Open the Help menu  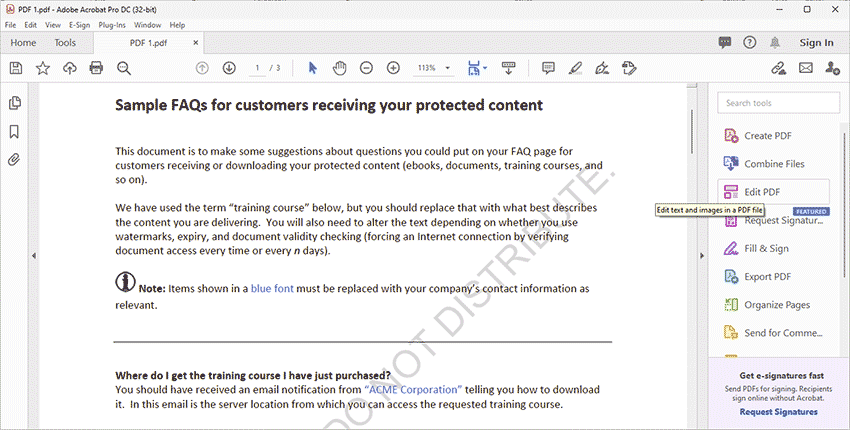(x=177, y=25)
